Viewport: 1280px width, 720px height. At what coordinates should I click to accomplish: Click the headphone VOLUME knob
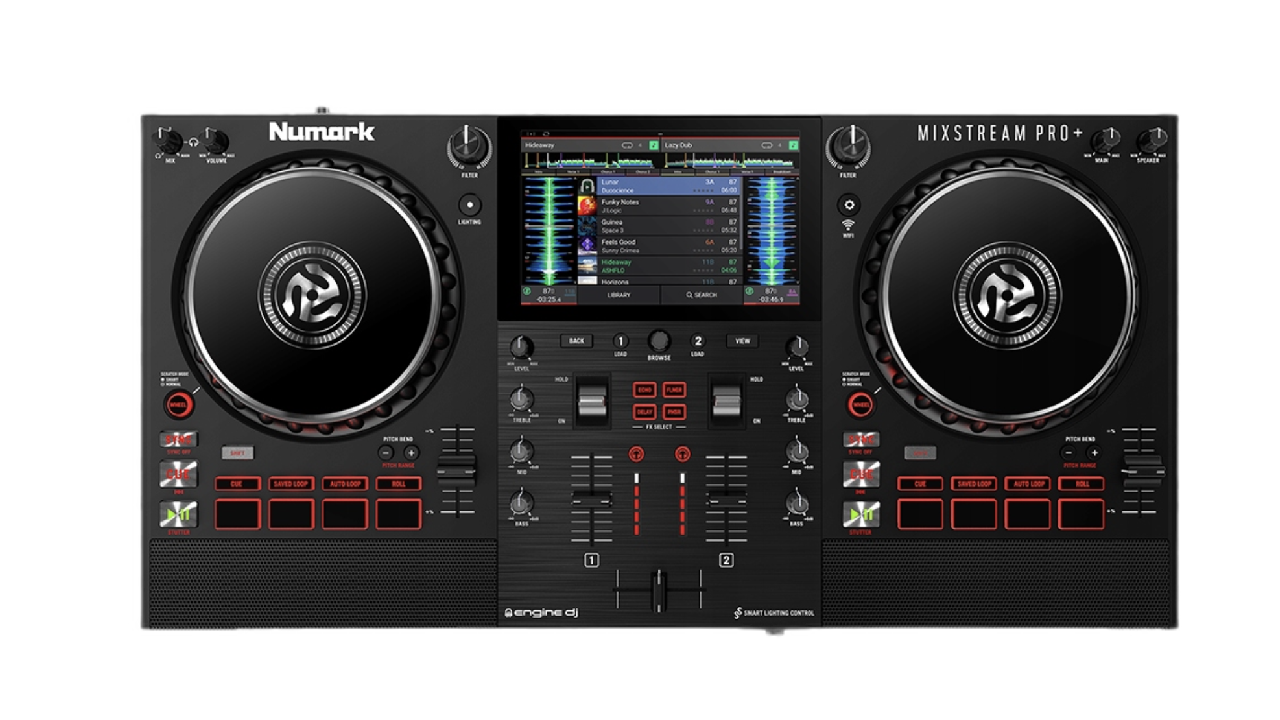(x=216, y=142)
